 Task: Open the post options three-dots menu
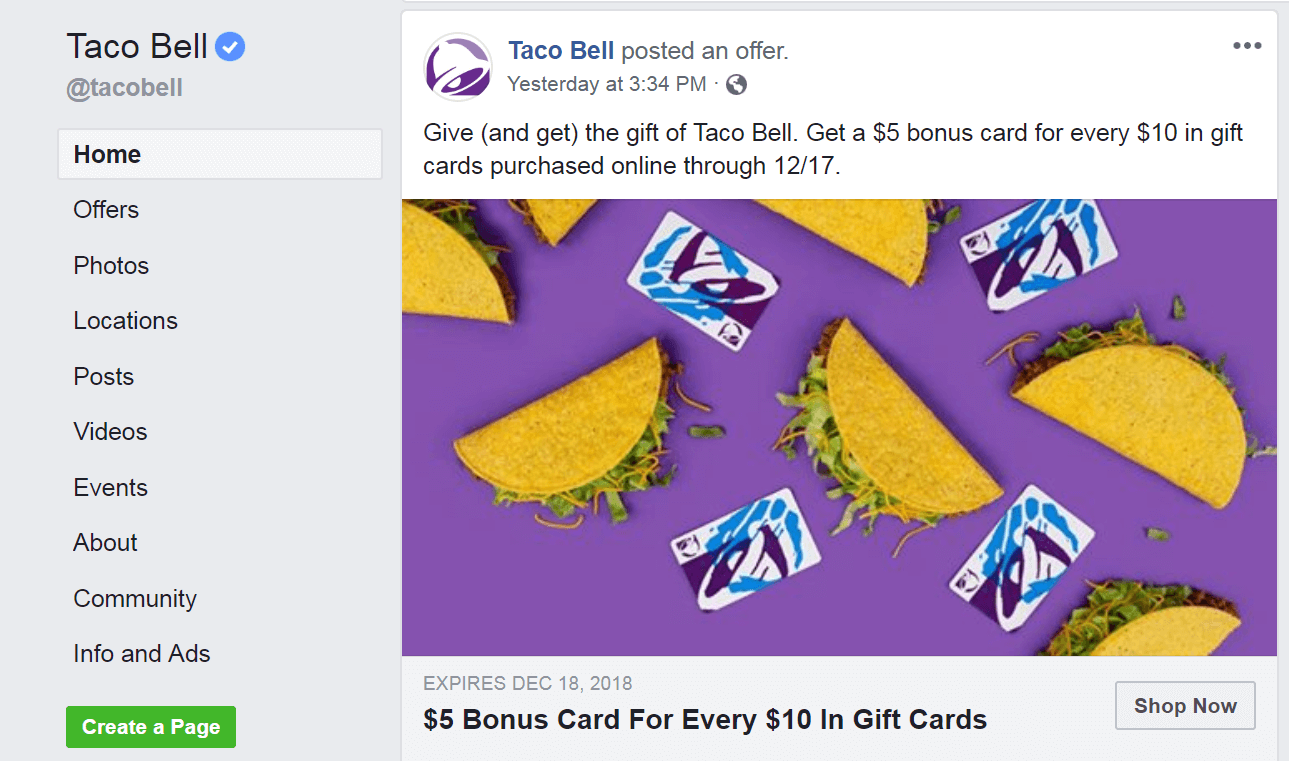(x=1247, y=46)
